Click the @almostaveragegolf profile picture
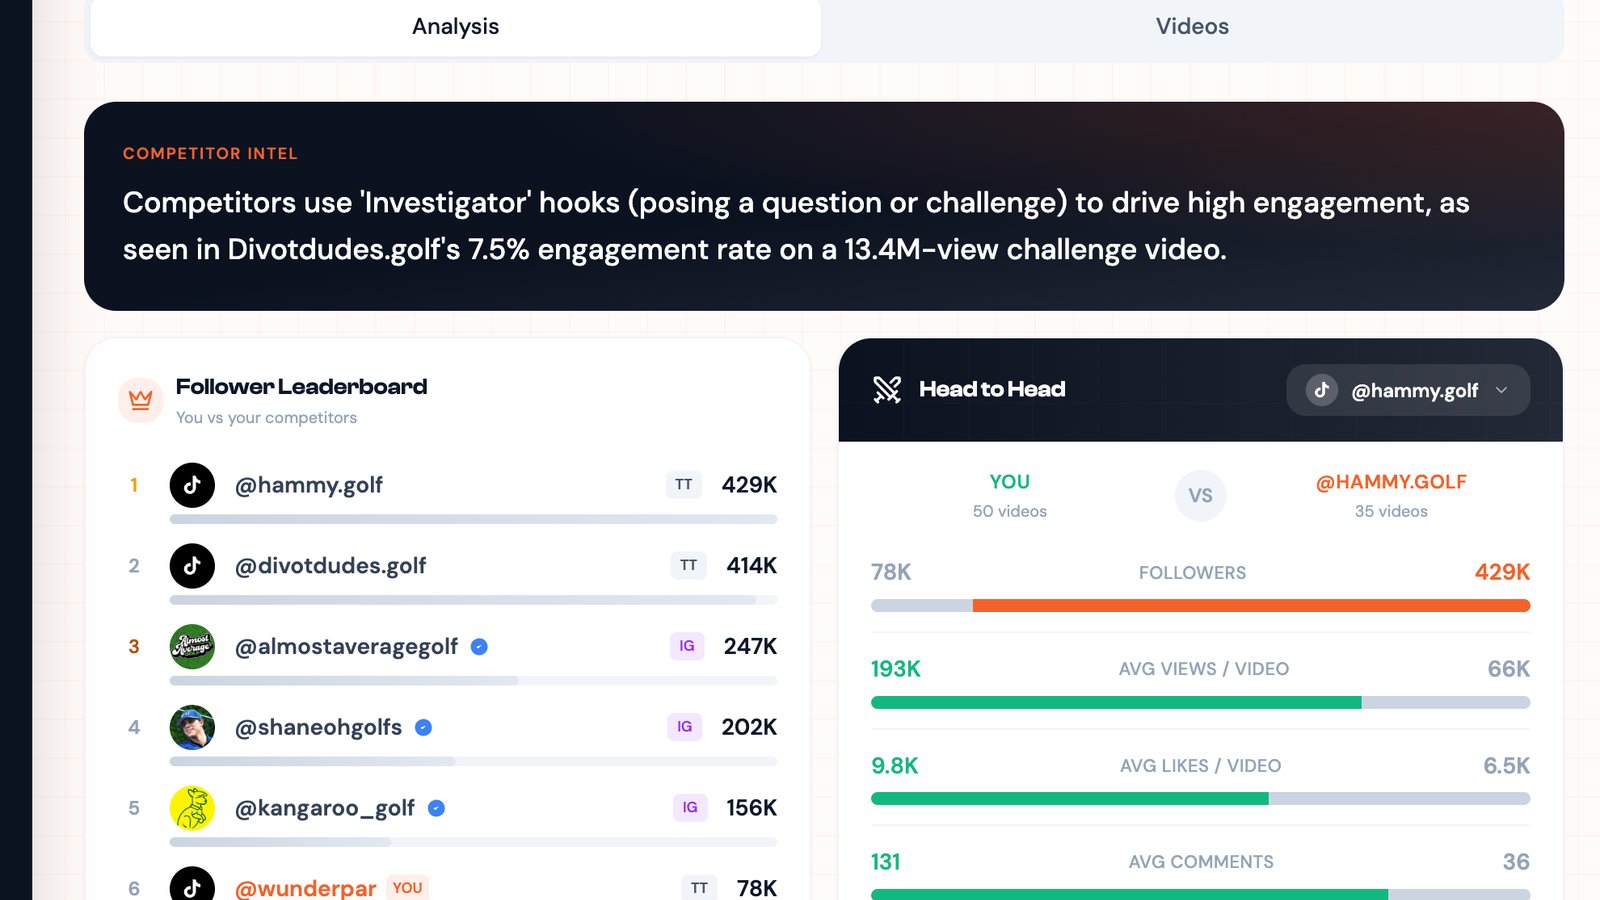The image size is (1600, 900). [192, 647]
